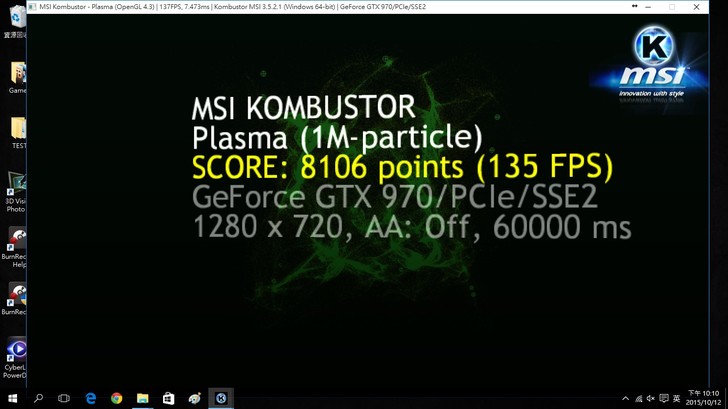Open the clock showing 2015/10/12
The height and width of the screenshot is (409, 728).
(x=703, y=398)
